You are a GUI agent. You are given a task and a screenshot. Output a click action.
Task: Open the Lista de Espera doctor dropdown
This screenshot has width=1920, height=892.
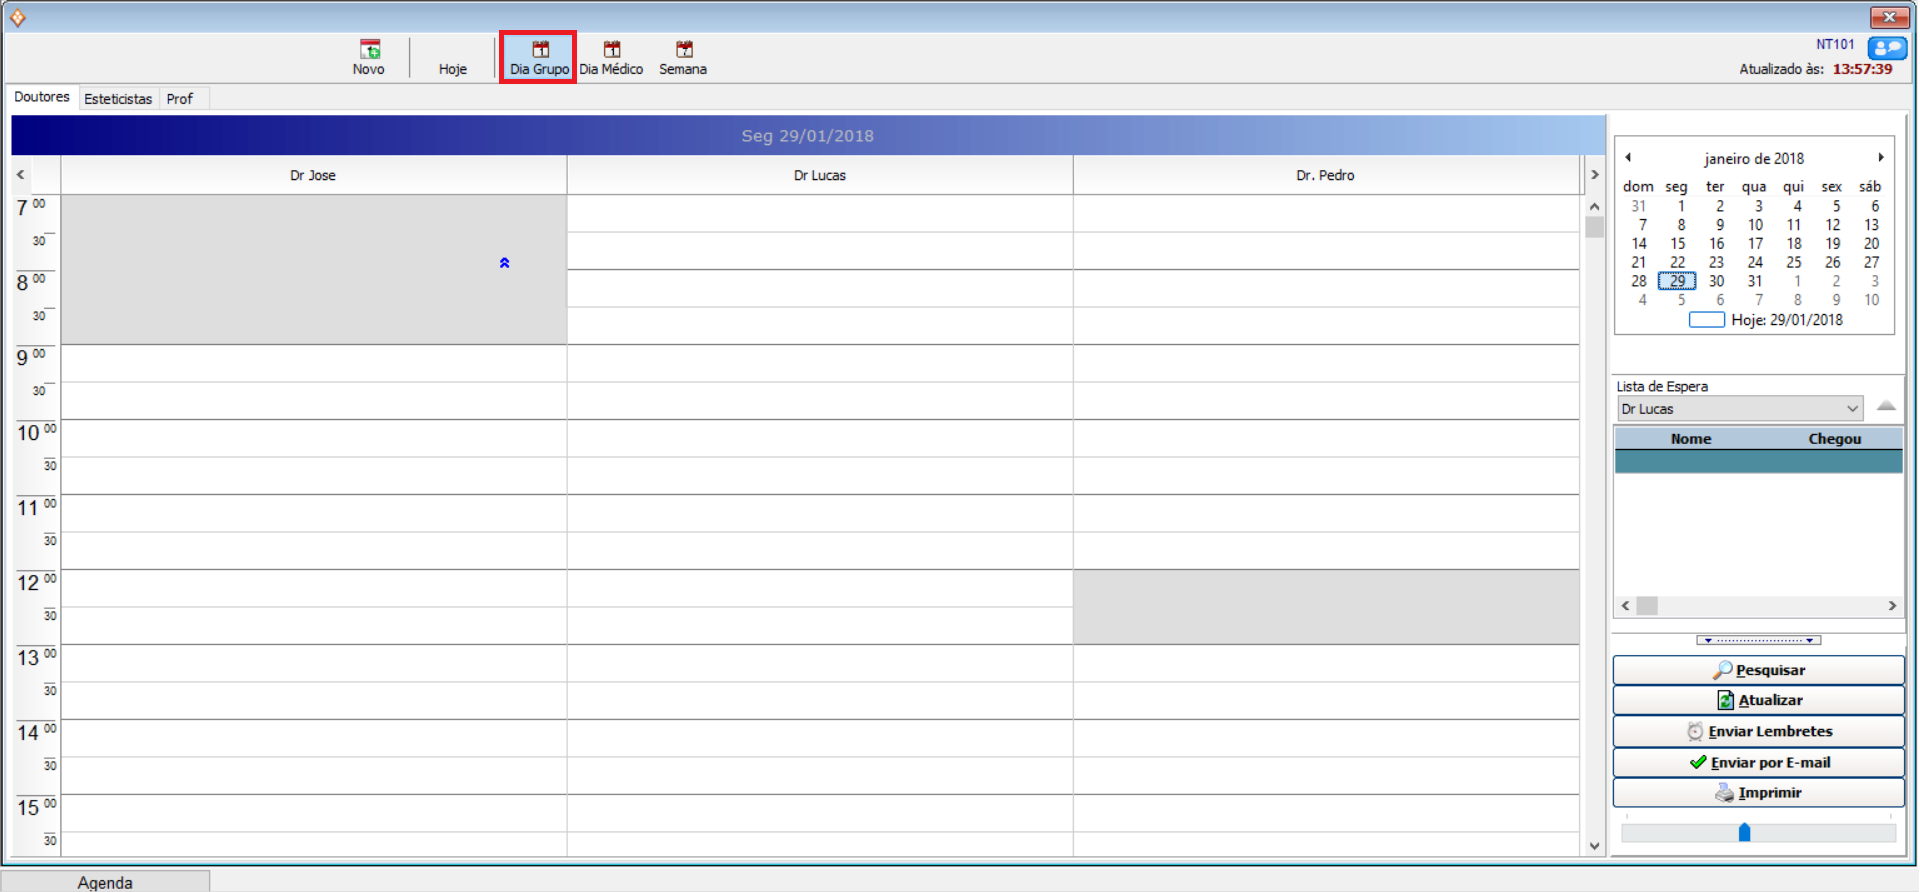tap(1851, 409)
